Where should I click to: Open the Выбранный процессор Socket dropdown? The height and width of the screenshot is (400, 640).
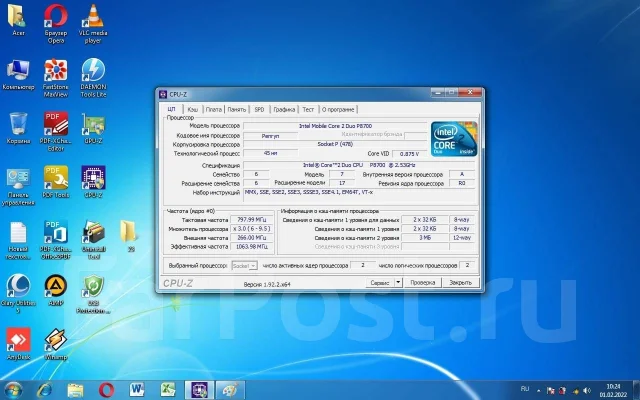[x=244, y=266]
